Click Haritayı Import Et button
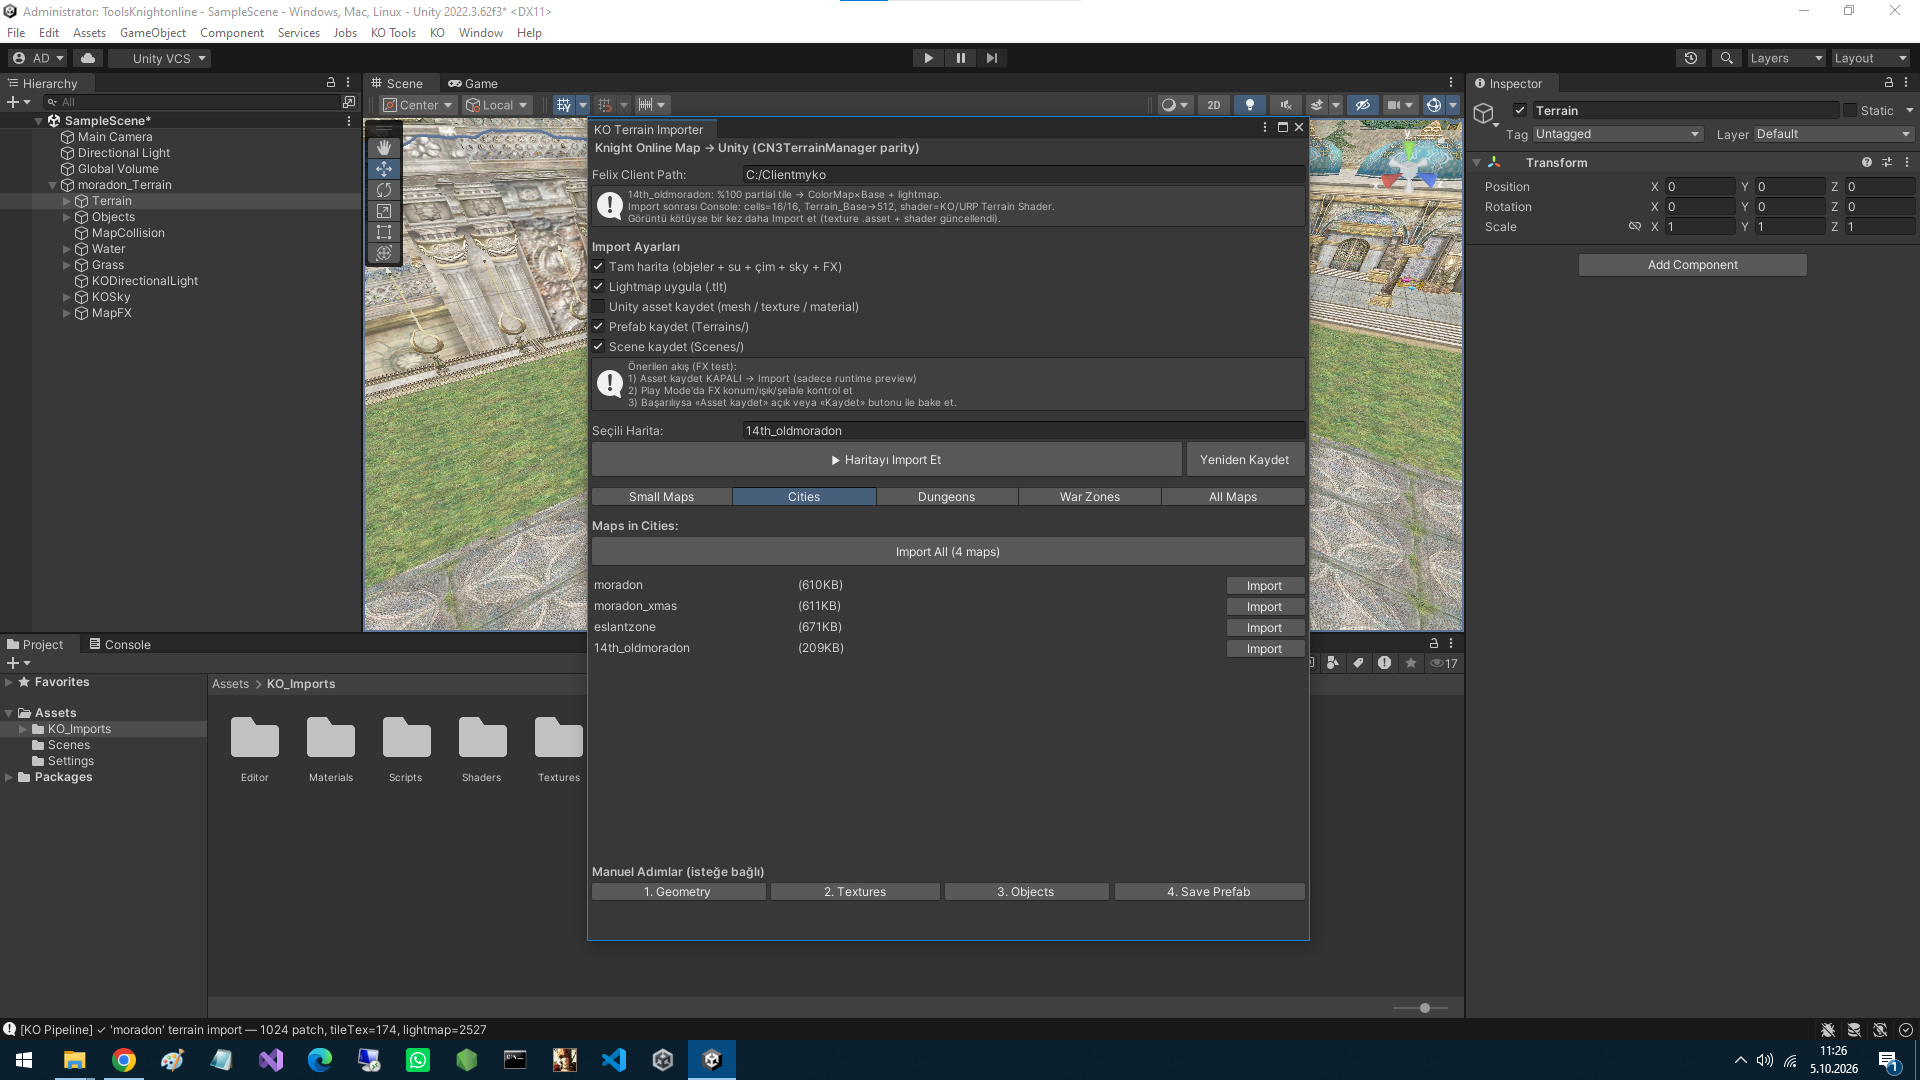This screenshot has width=1920, height=1080. [887, 460]
